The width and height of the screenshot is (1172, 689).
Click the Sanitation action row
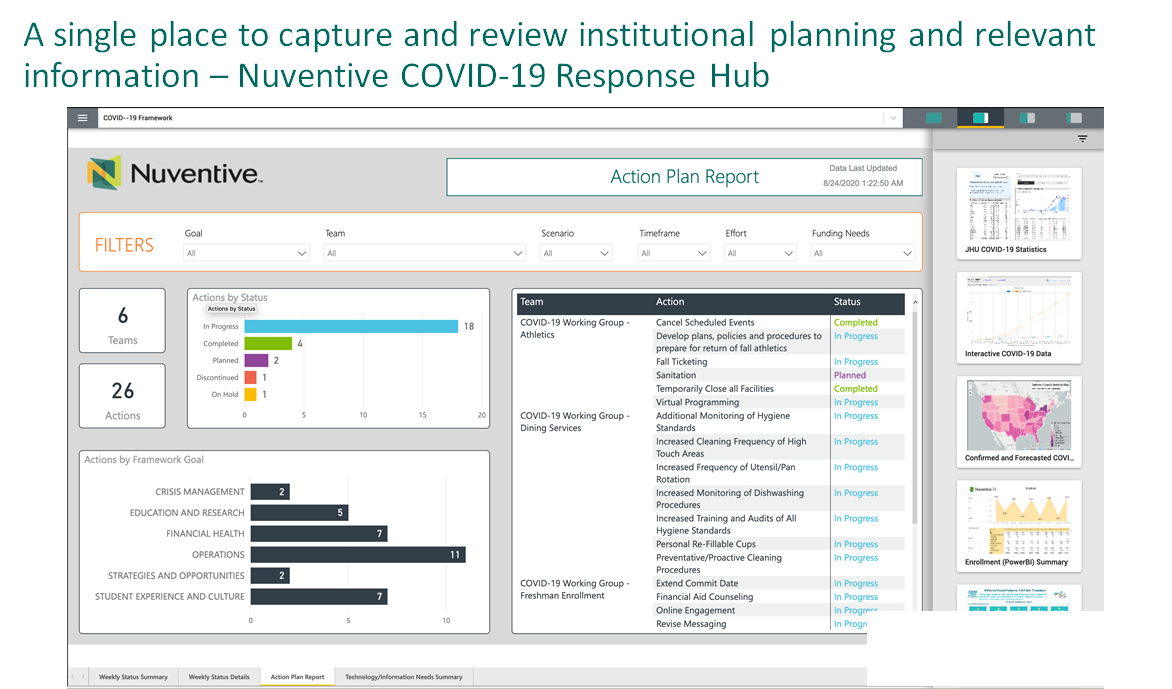tap(676, 375)
